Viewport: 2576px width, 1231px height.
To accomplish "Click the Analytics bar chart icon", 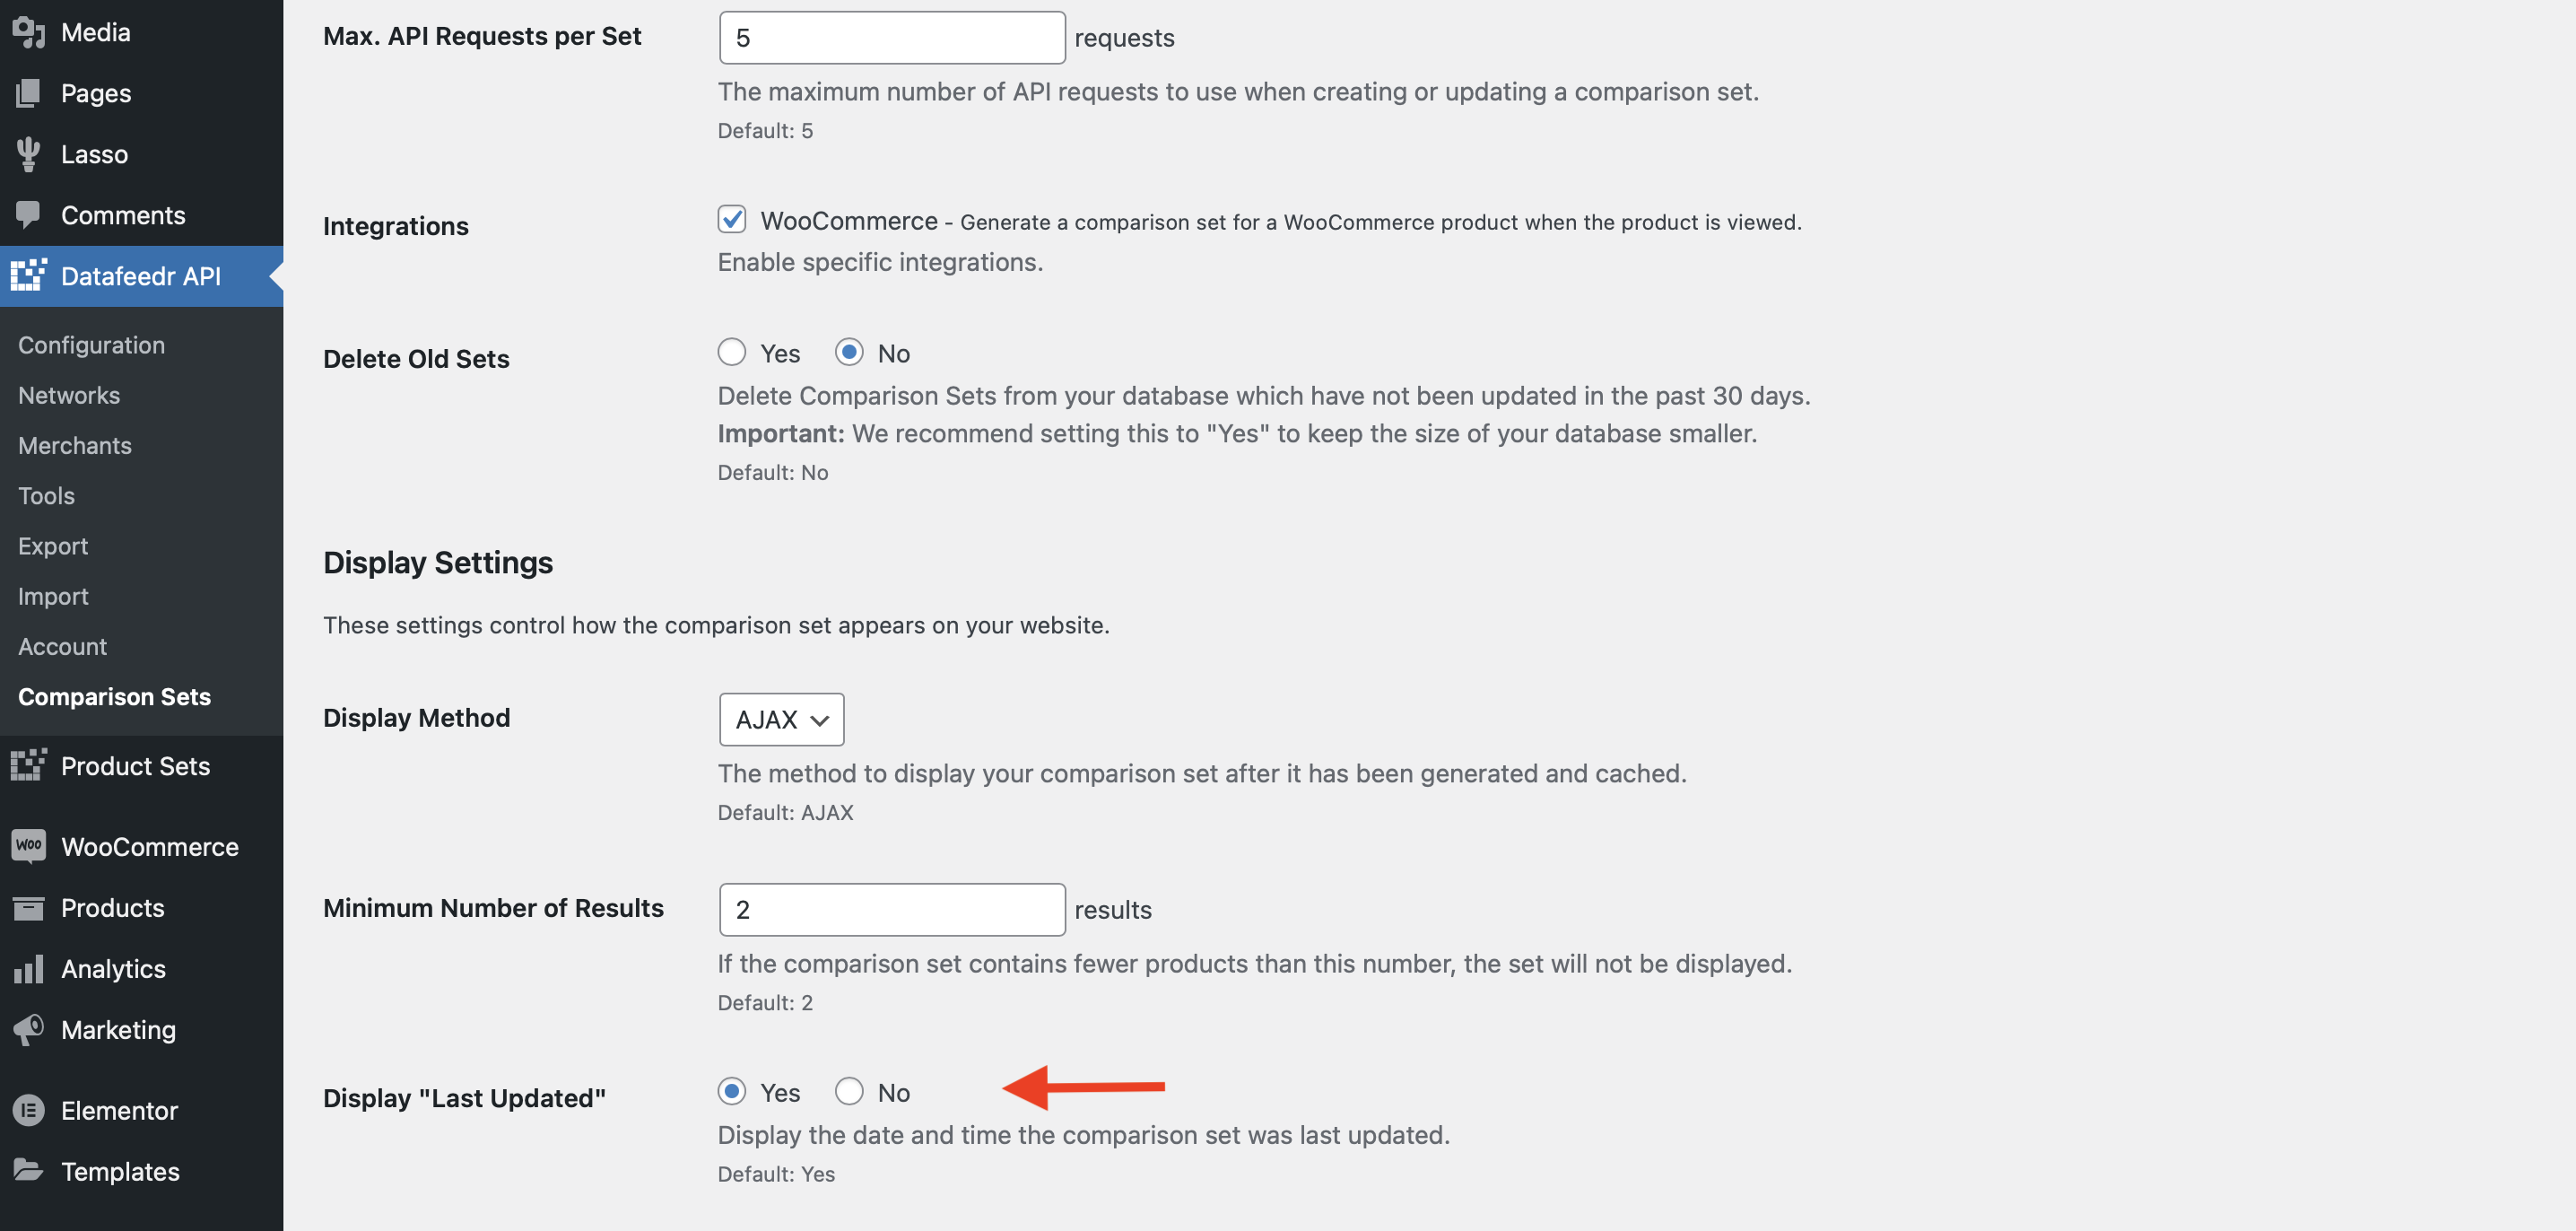I will tap(29, 968).
